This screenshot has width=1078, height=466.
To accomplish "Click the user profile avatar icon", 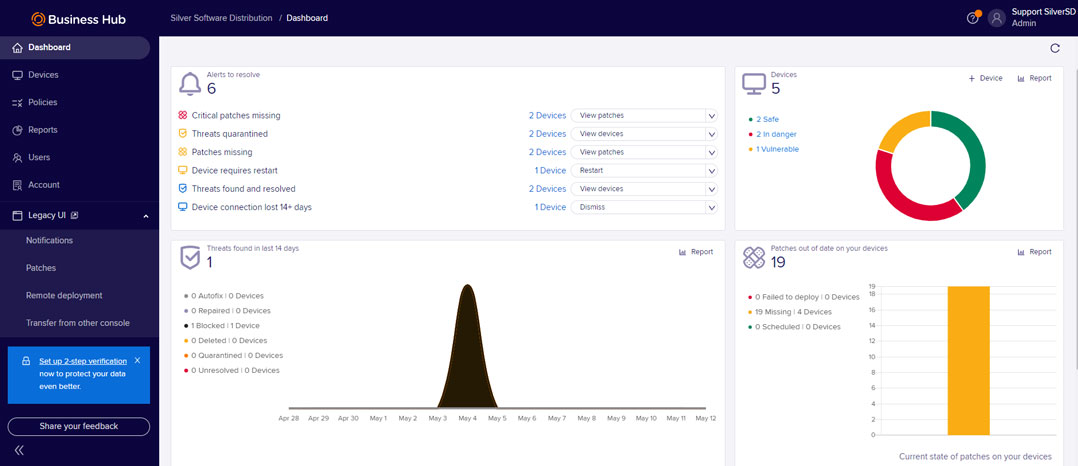I will [x=996, y=18].
